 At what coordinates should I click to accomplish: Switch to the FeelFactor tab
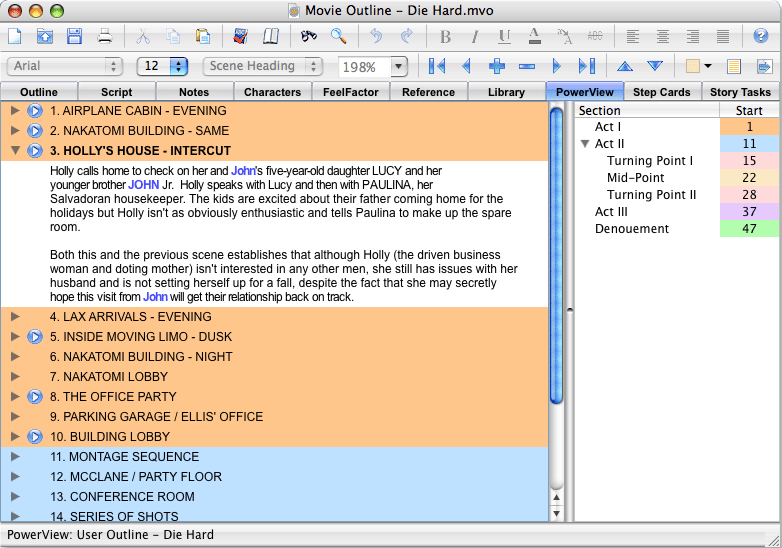point(351,92)
